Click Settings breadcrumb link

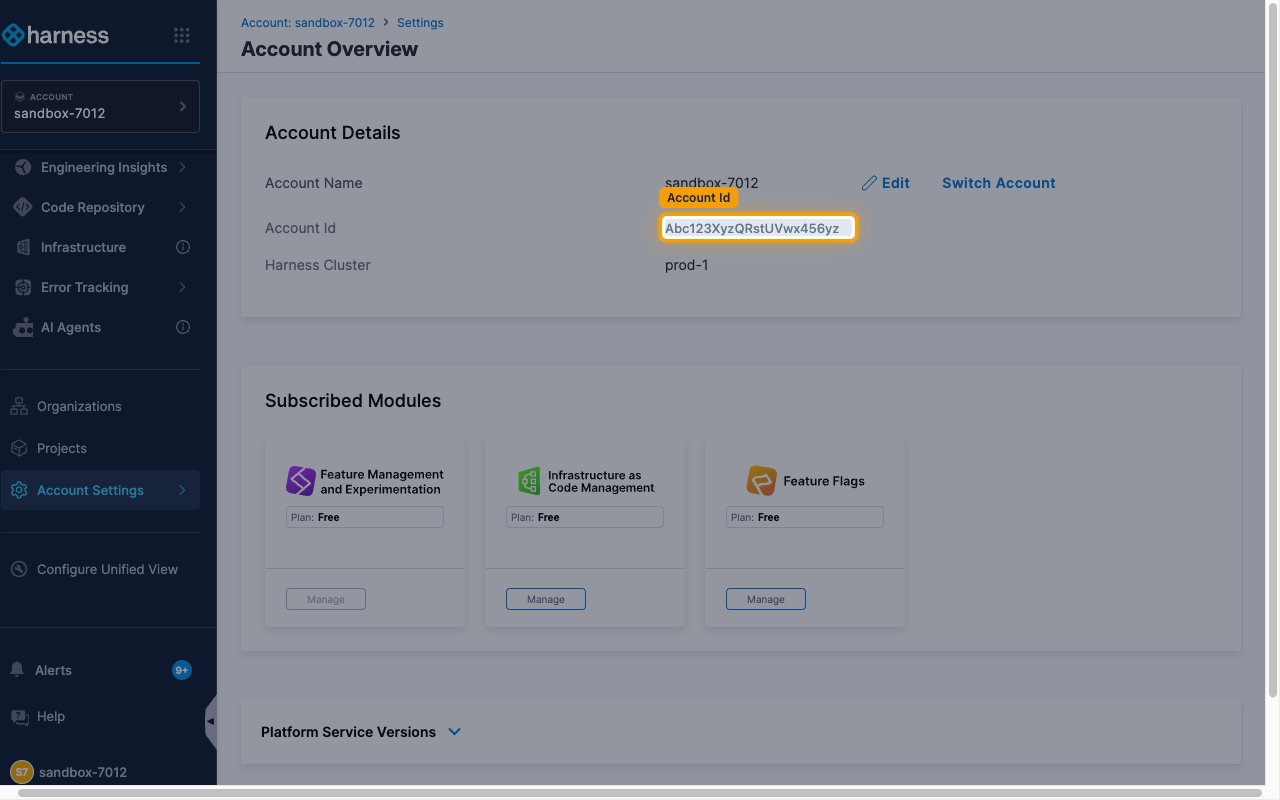point(420,22)
